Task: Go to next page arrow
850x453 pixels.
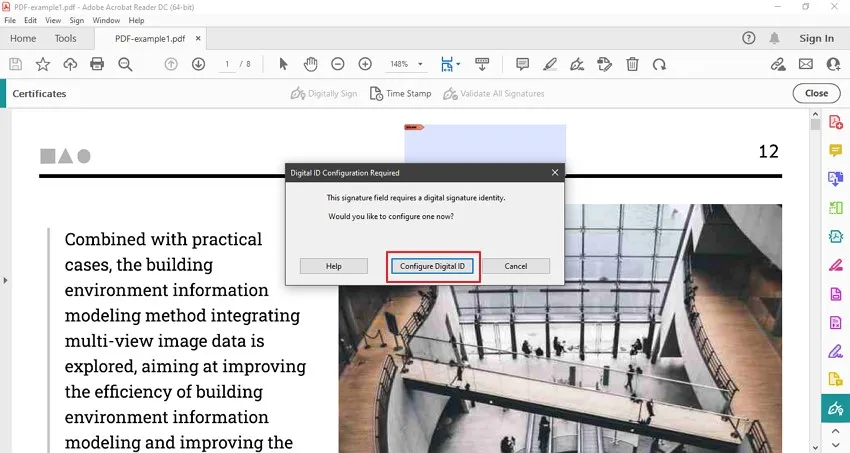Action: coord(198,64)
